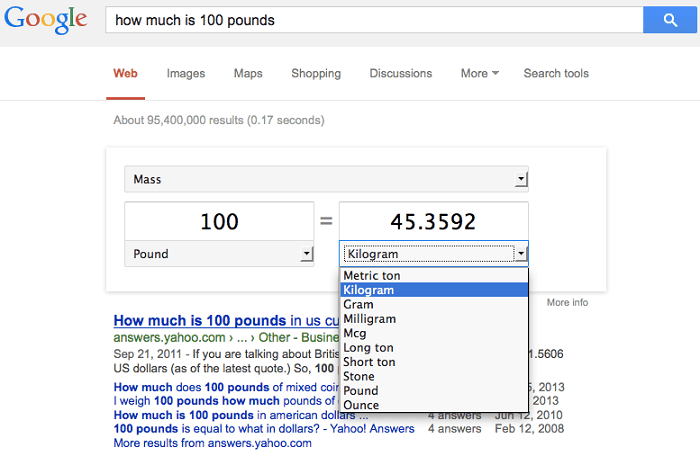Open '100 pounds is equal to what' link
The height and width of the screenshot is (456, 700).
tap(264, 429)
